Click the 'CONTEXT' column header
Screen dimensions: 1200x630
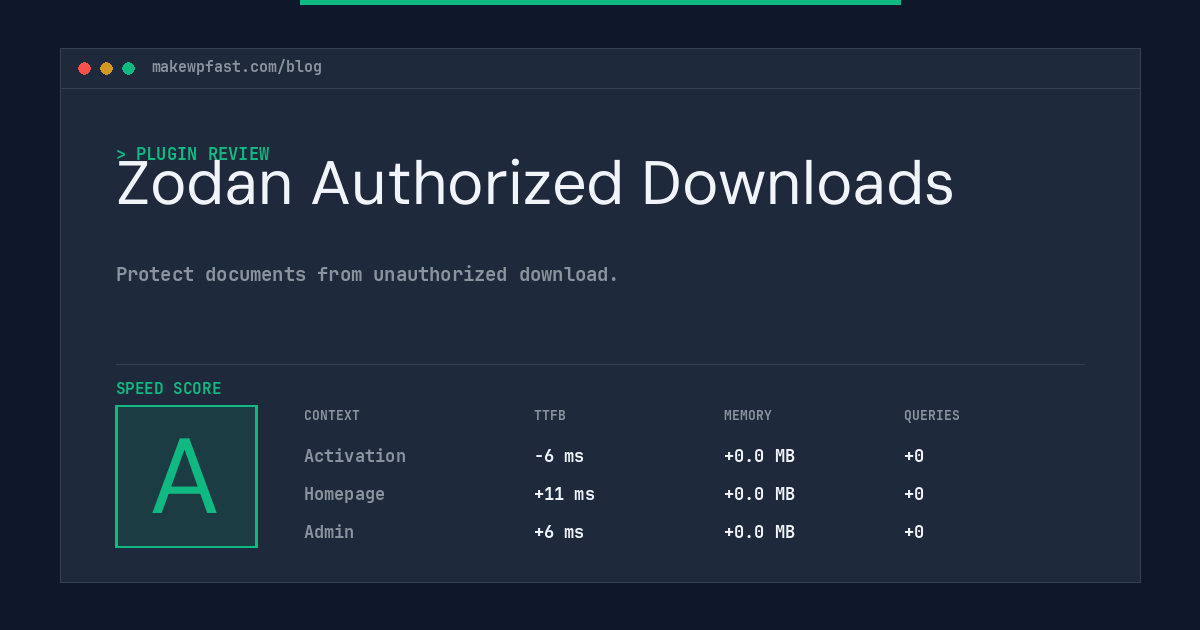click(x=332, y=416)
